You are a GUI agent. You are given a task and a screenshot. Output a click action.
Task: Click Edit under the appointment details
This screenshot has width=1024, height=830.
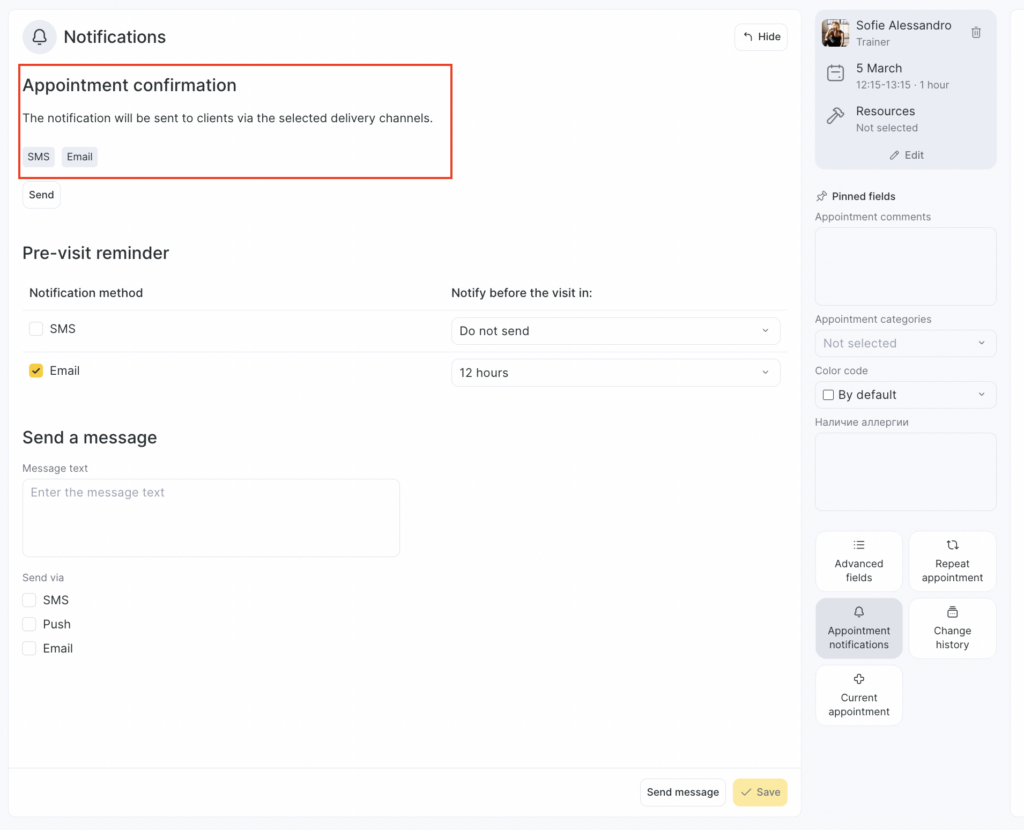click(906, 155)
